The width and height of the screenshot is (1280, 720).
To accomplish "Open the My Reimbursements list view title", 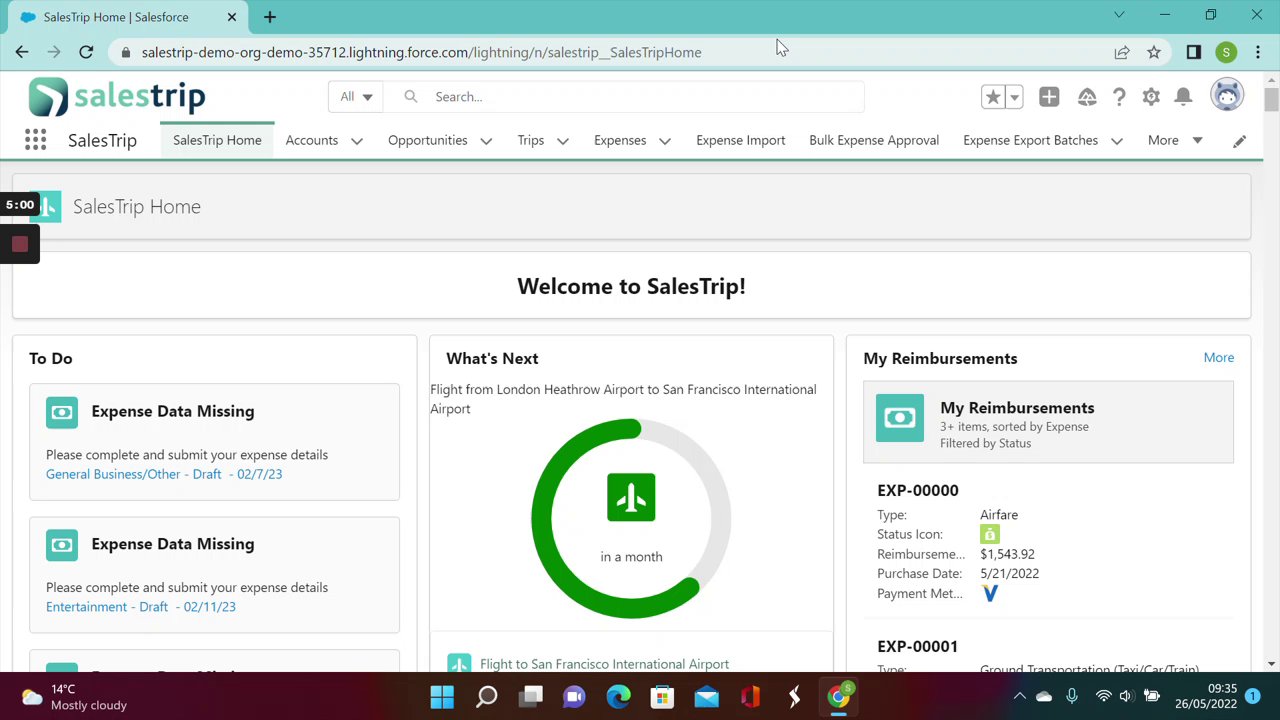I will pos(1017,408).
